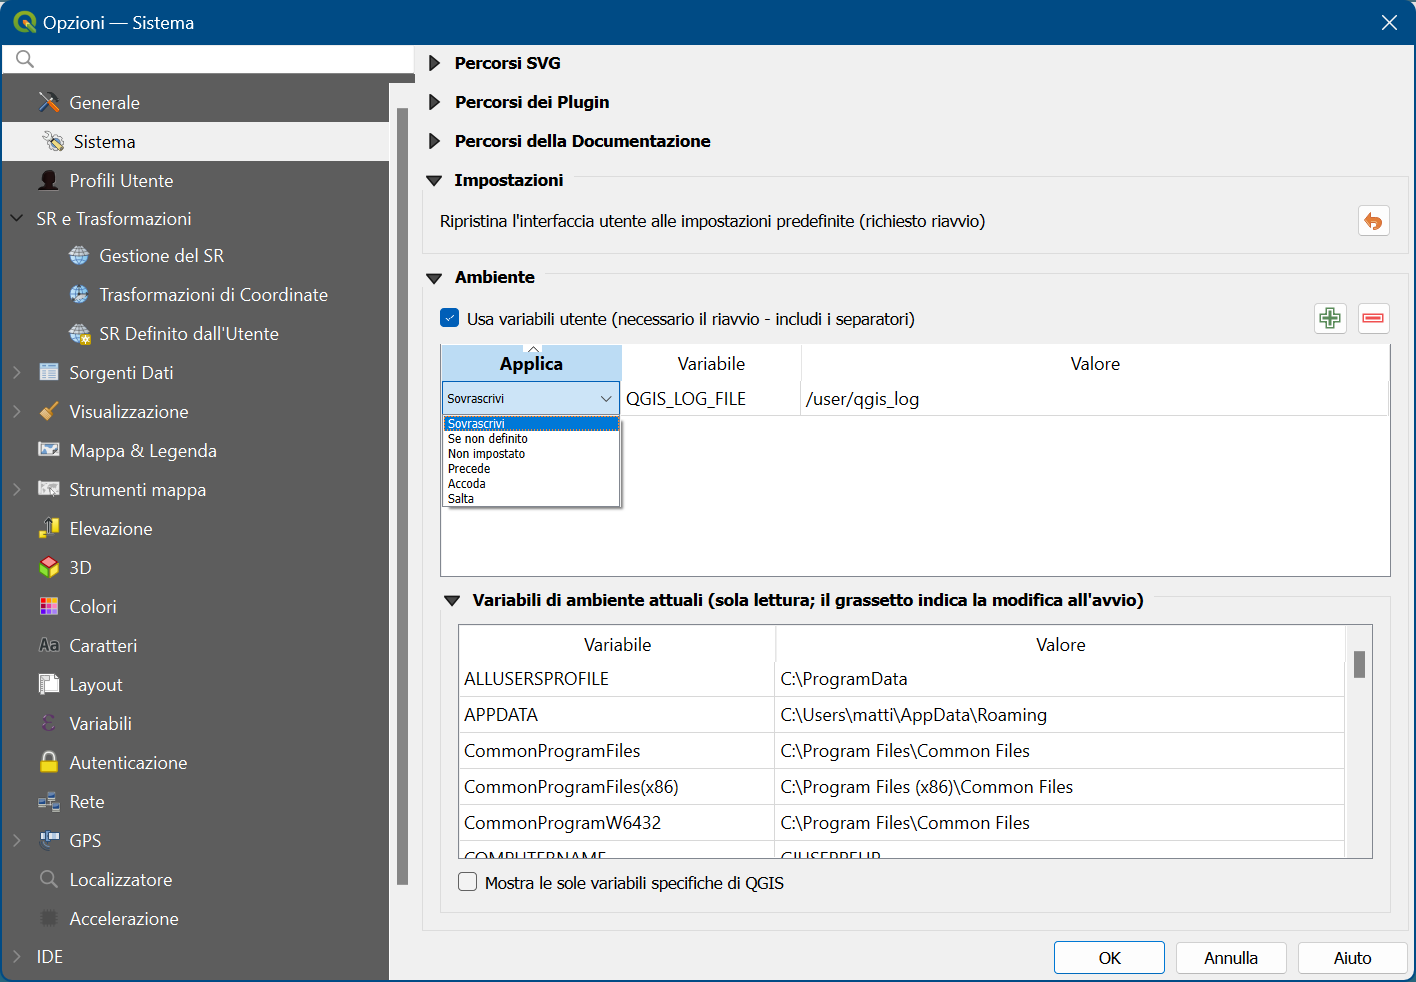Sort by the Applica column header
The width and height of the screenshot is (1416, 982).
[531, 364]
